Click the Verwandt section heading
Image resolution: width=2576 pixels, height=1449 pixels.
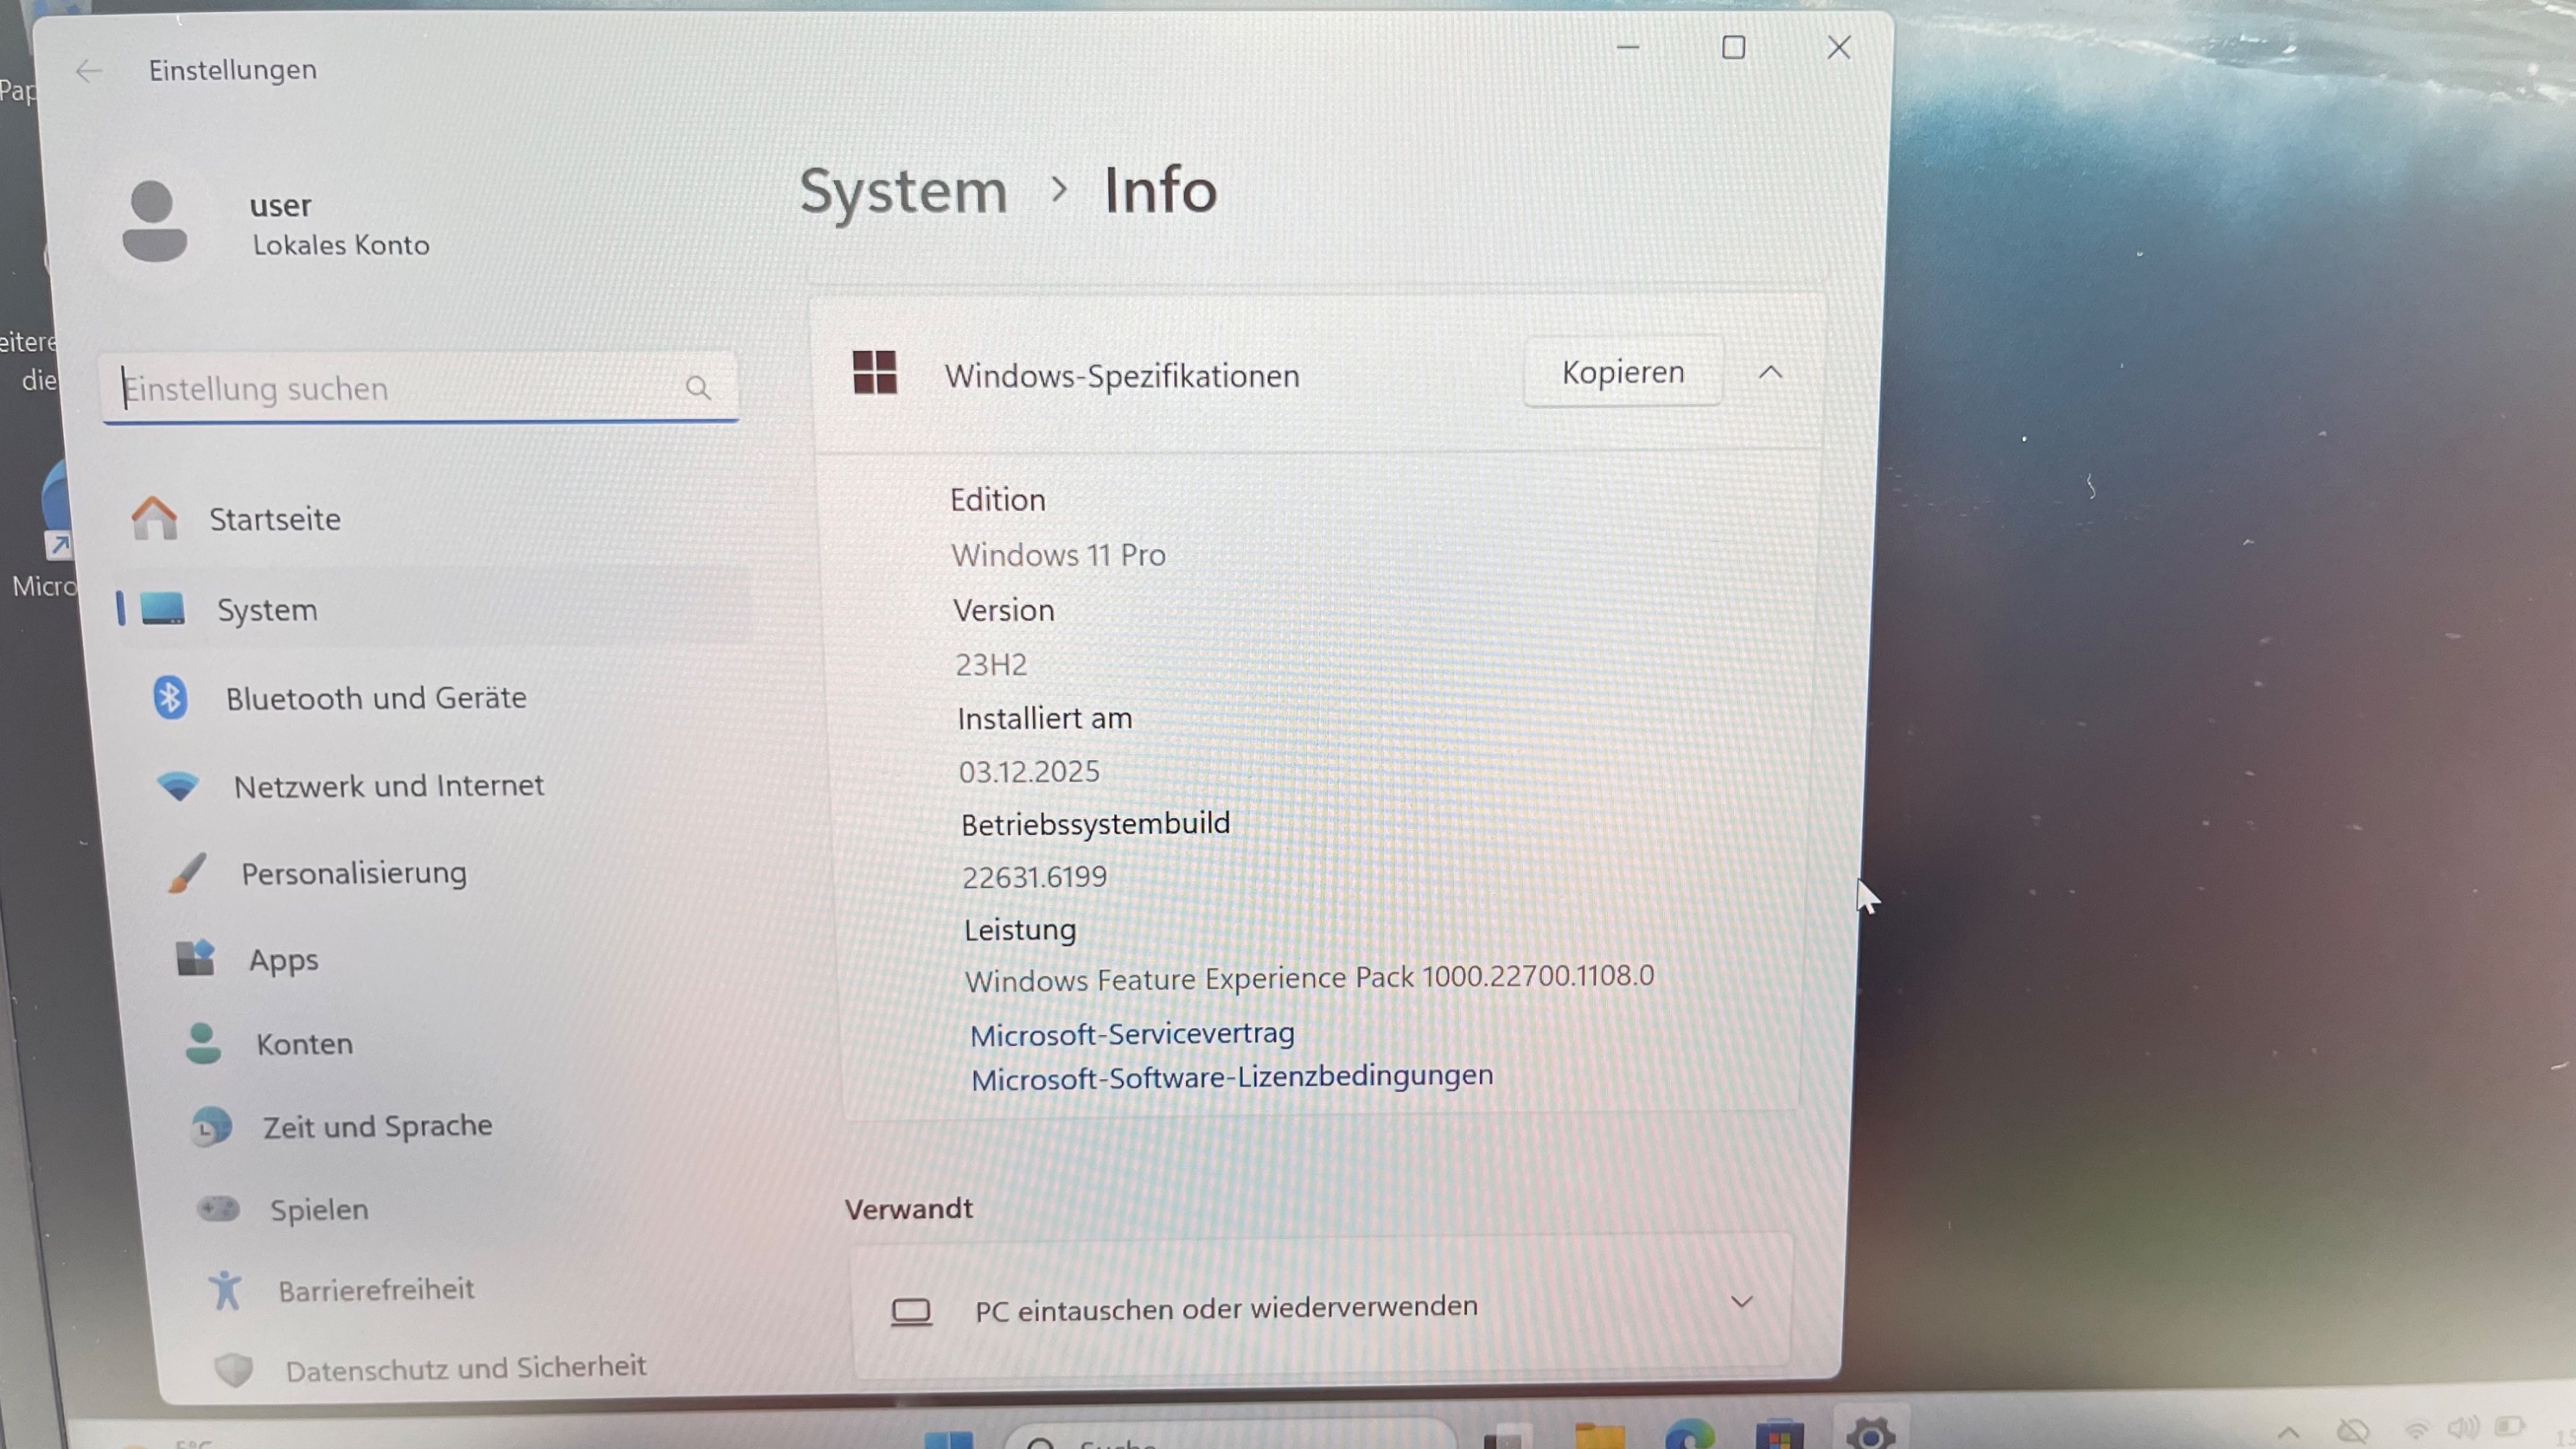click(908, 1209)
